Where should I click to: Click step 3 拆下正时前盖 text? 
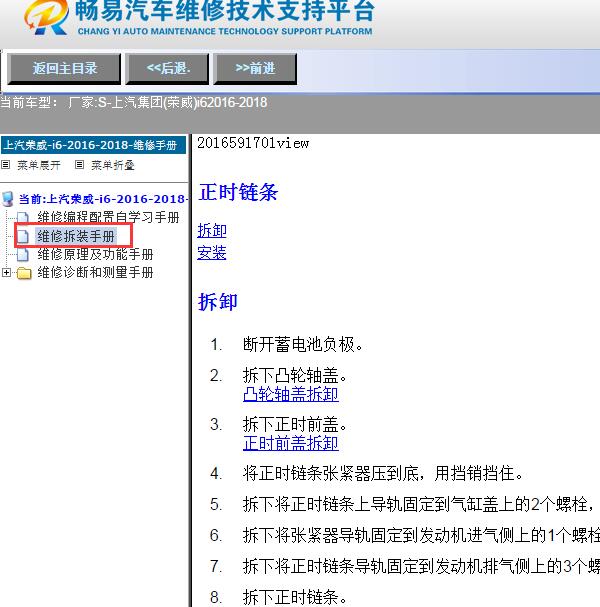tap(295, 424)
